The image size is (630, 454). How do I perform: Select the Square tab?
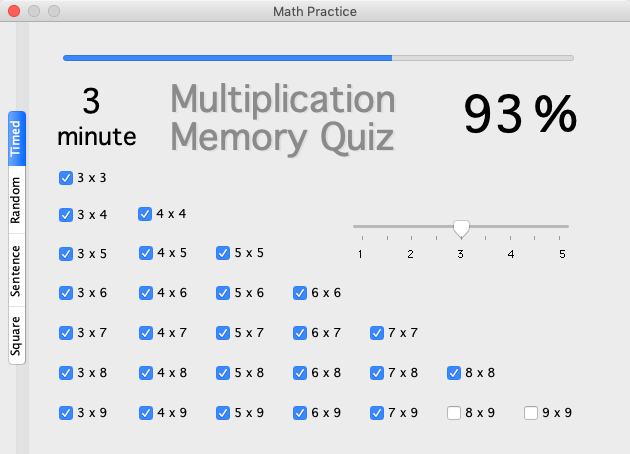[17, 335]
